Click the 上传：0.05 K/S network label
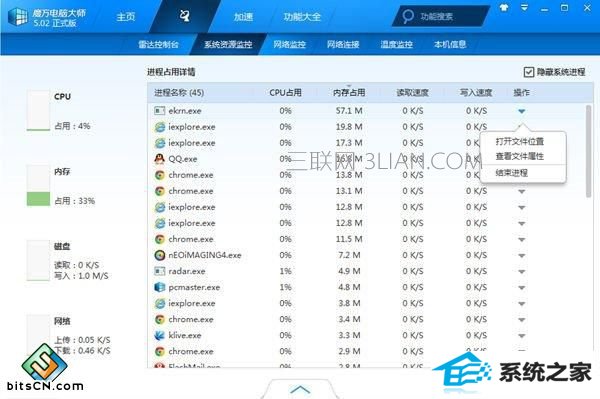The image size is (600, 399). [x=82, y=340]
